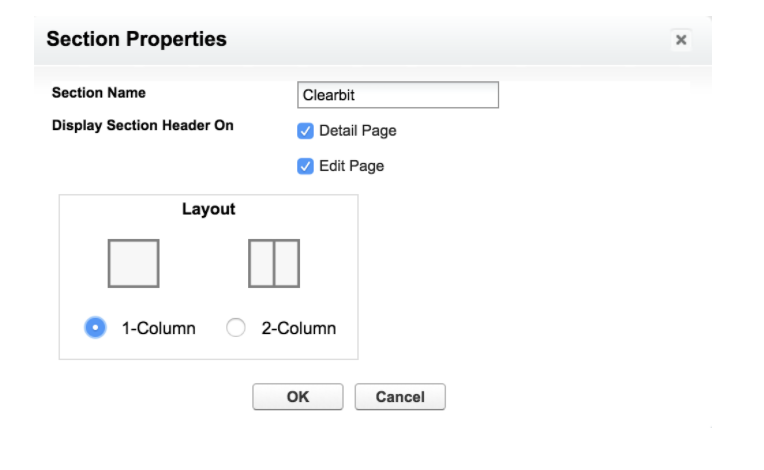Click the Section Name text field
764x470 pixels.
coord(398,95)
